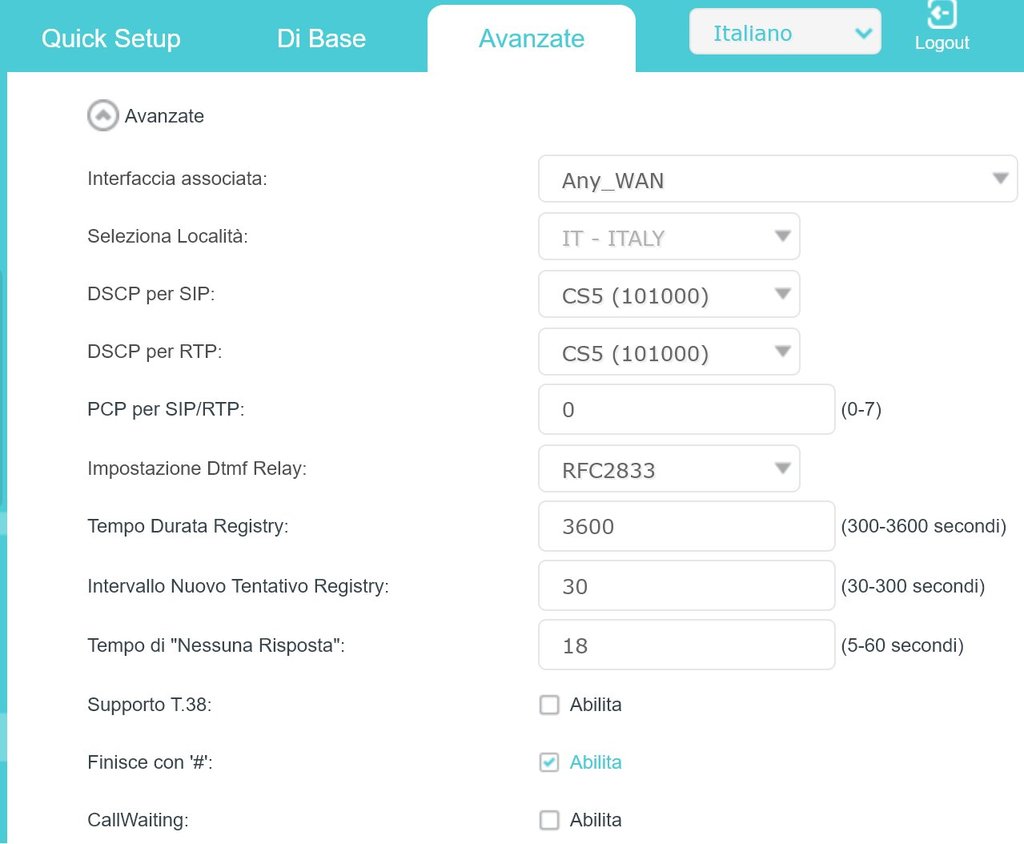Click the Avanzate section heading text
The width and height of the screenshot is (1024, 844).
pyautogui.click(x=164, y=116)
